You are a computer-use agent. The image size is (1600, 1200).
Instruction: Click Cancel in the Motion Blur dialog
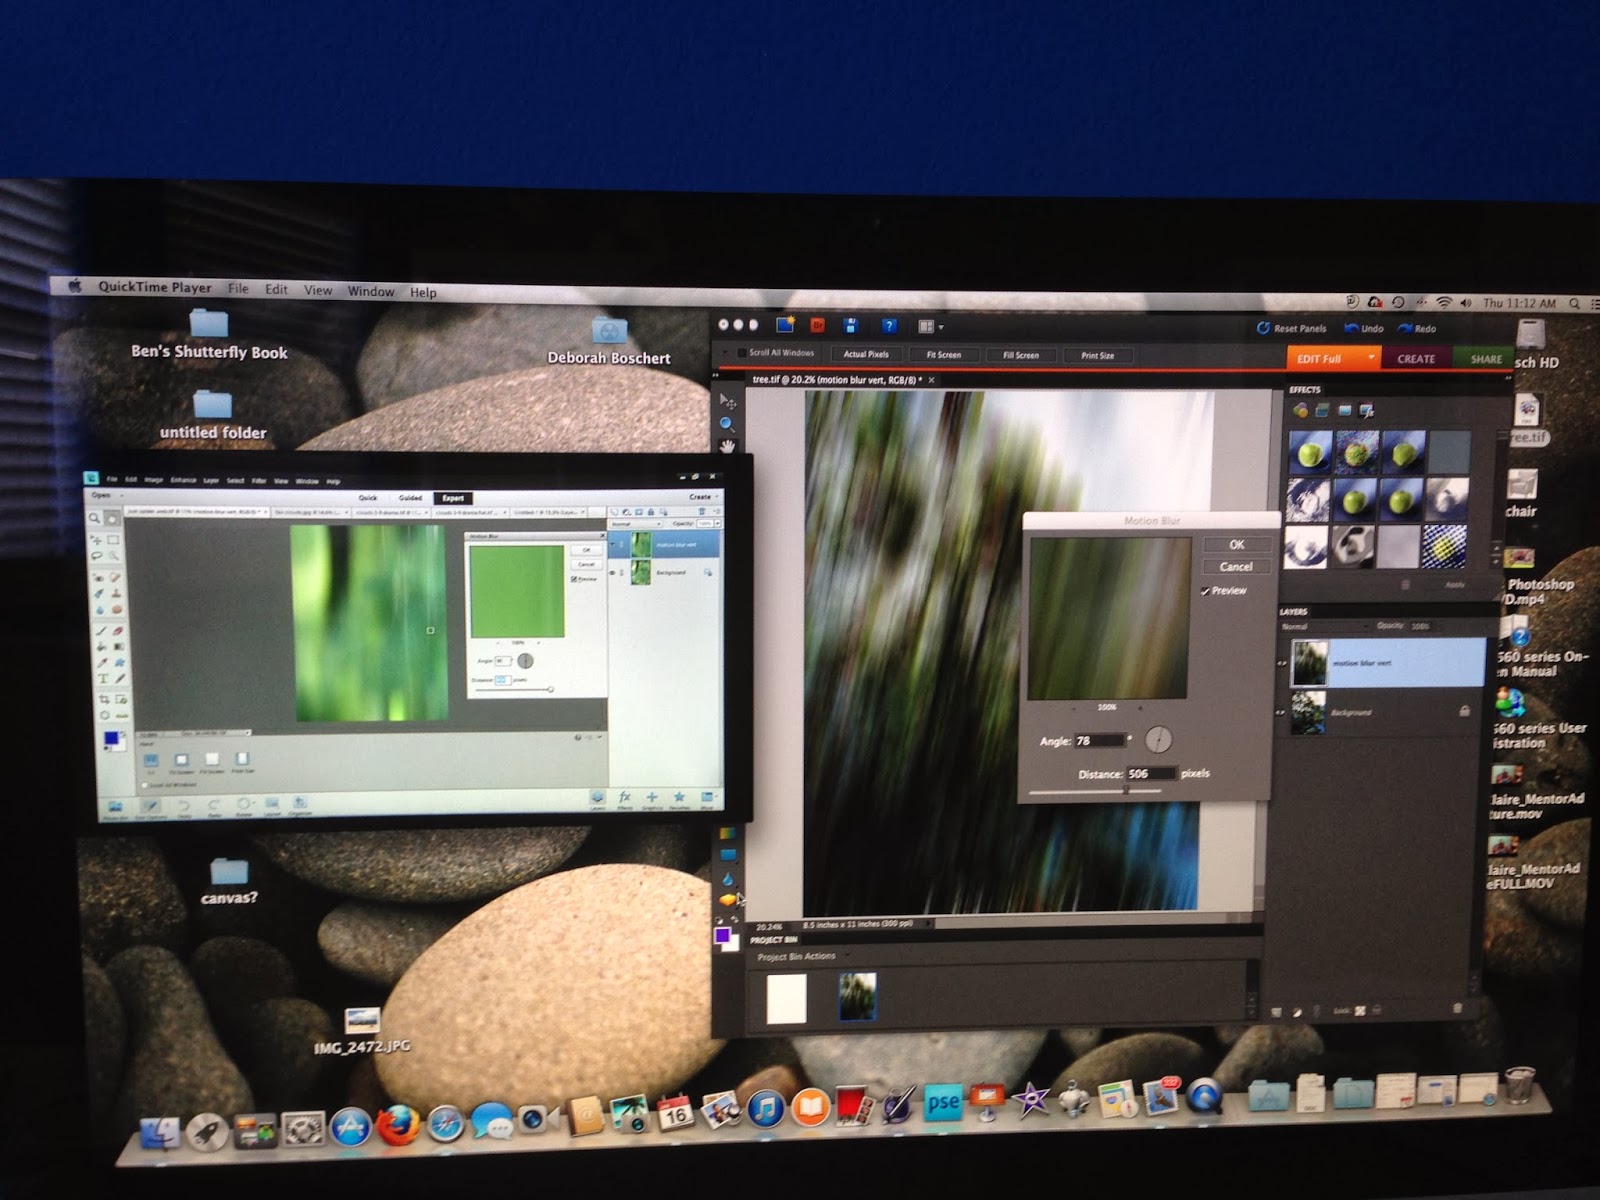tap(1236, 567)
